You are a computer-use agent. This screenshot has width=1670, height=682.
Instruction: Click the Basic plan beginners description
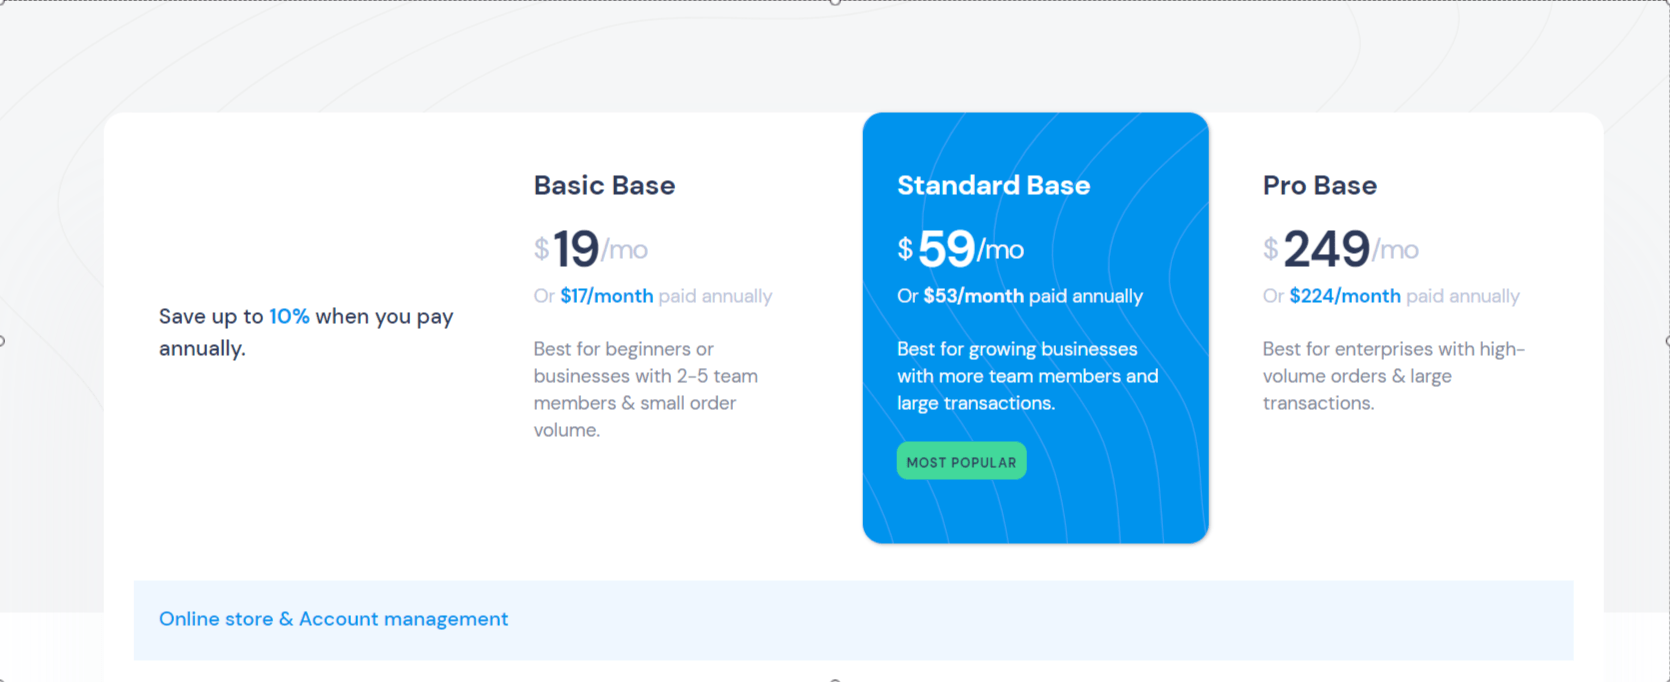point(647,389)
